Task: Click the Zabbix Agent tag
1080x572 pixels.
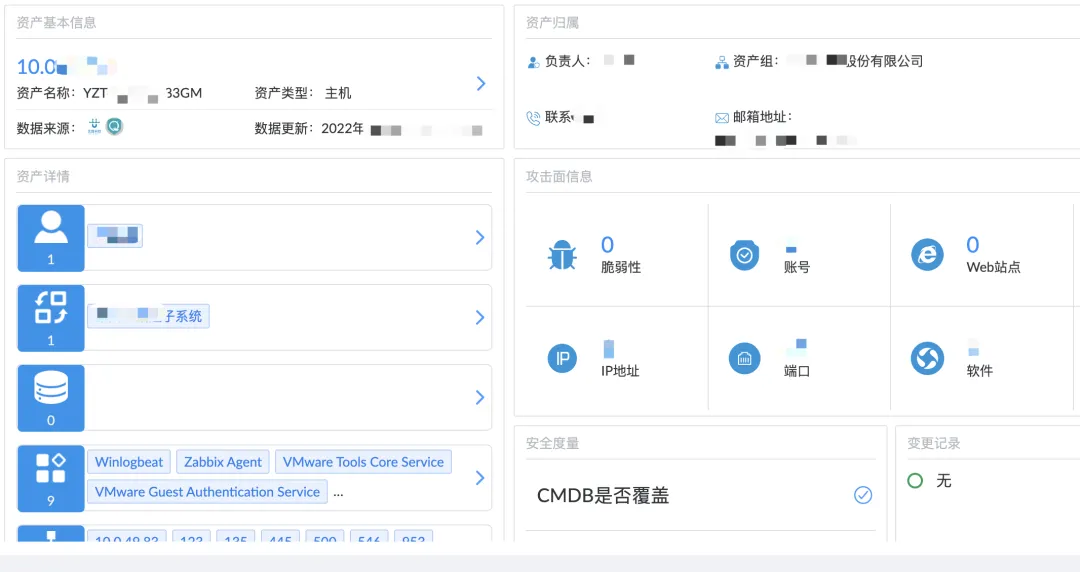Action: pos(222,462)
